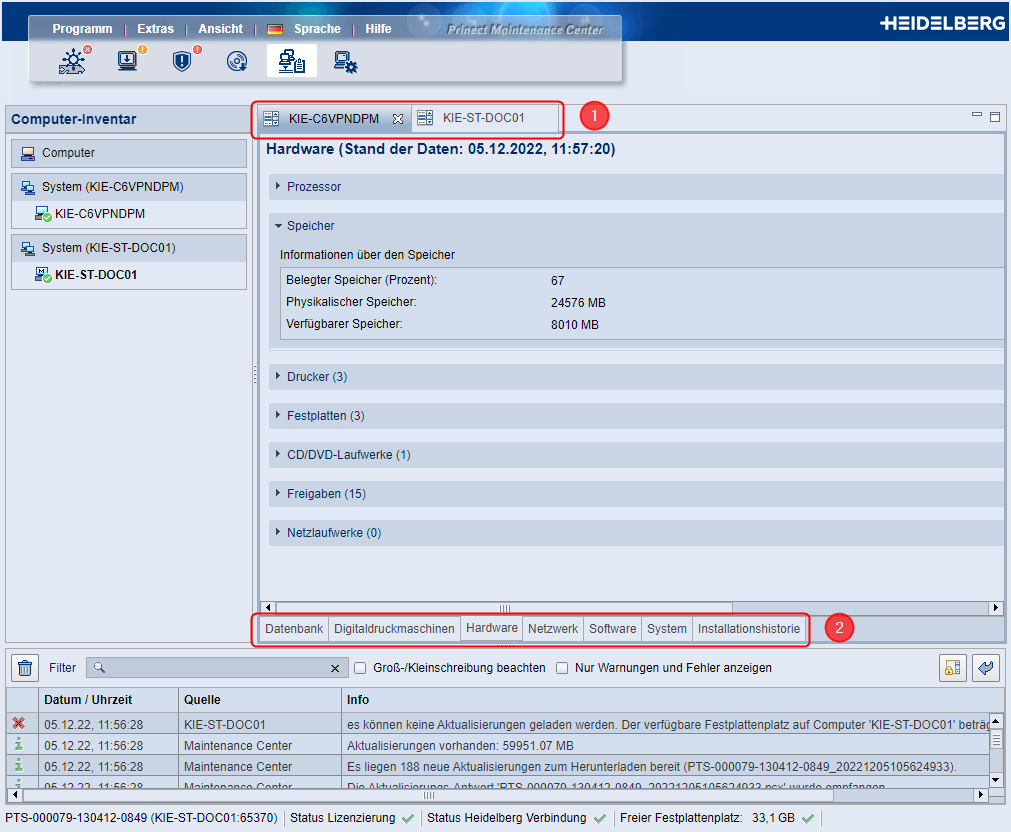Switch to the Netzwerk tab
The image size is (1011, 832).
pyautogui.click(x=553, y=629)
